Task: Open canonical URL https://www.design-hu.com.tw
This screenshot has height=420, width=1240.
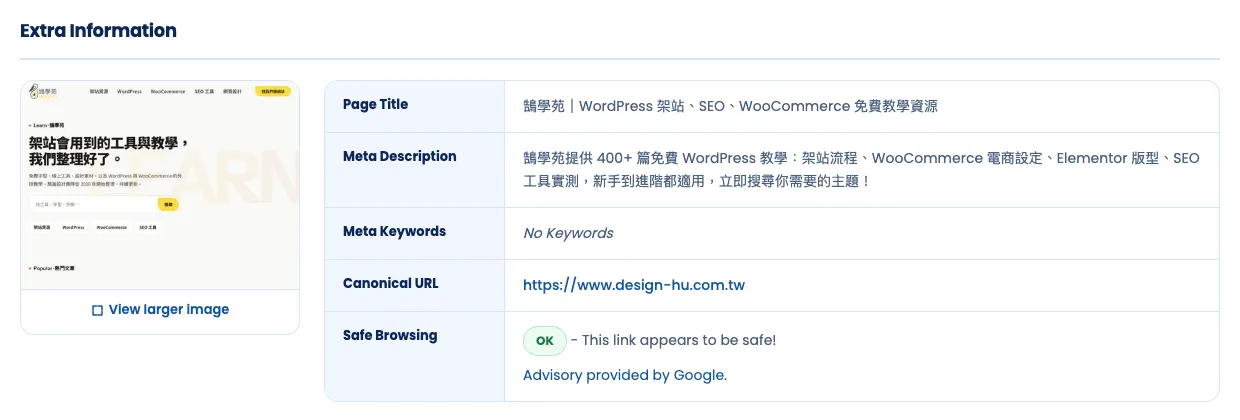Action: coord(634,285)
